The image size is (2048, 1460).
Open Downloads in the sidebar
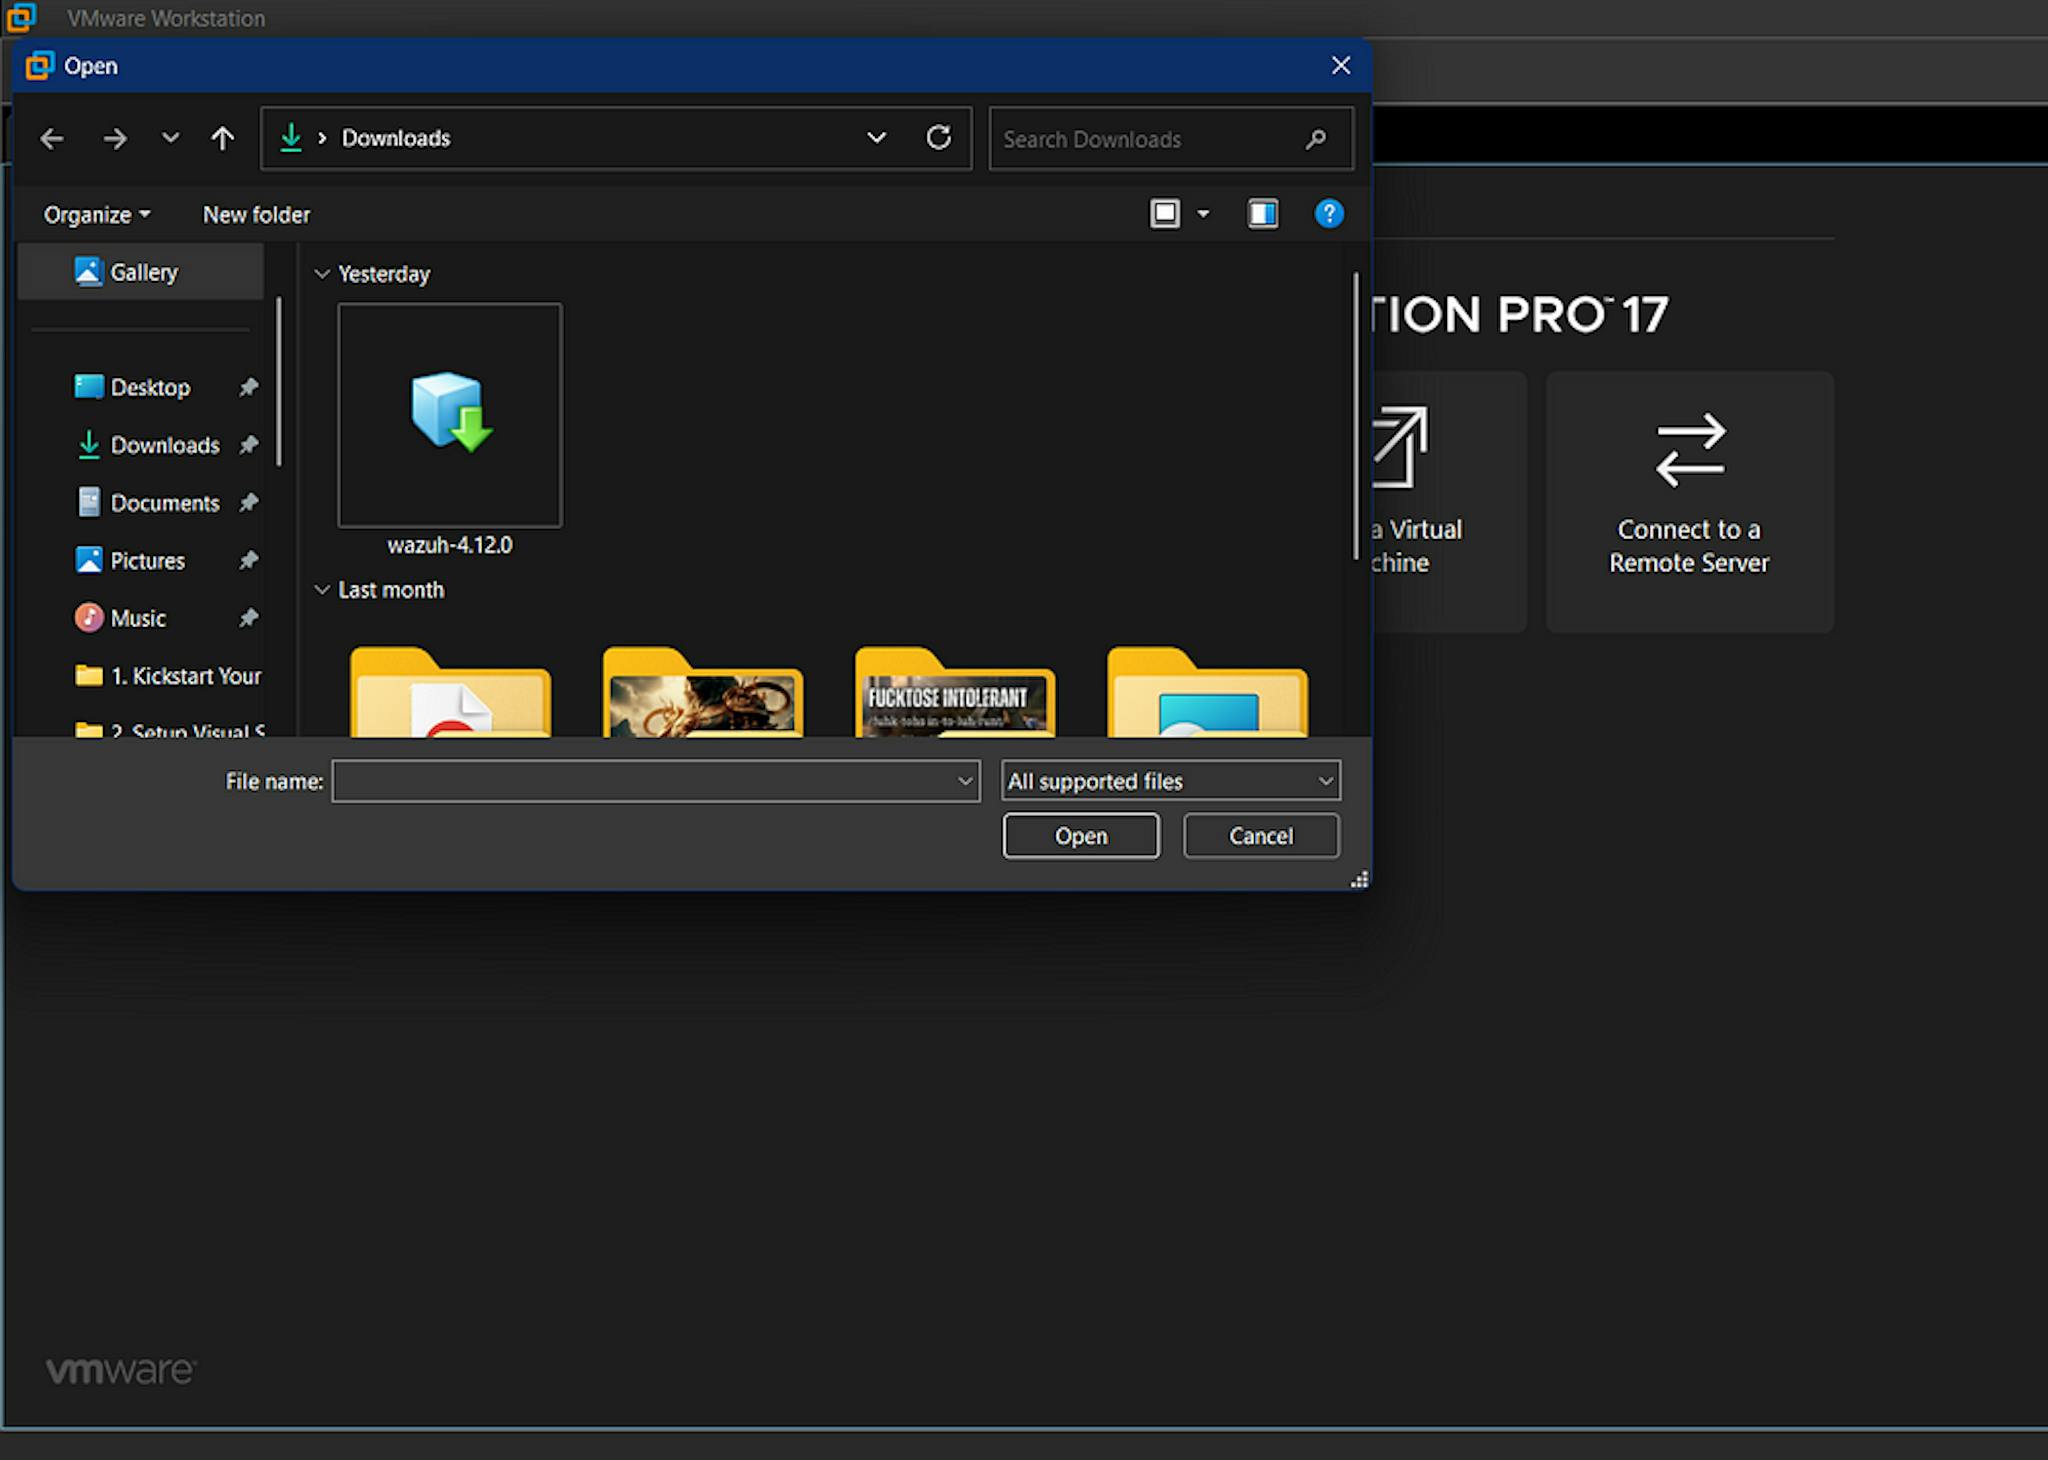coord(165,446)
